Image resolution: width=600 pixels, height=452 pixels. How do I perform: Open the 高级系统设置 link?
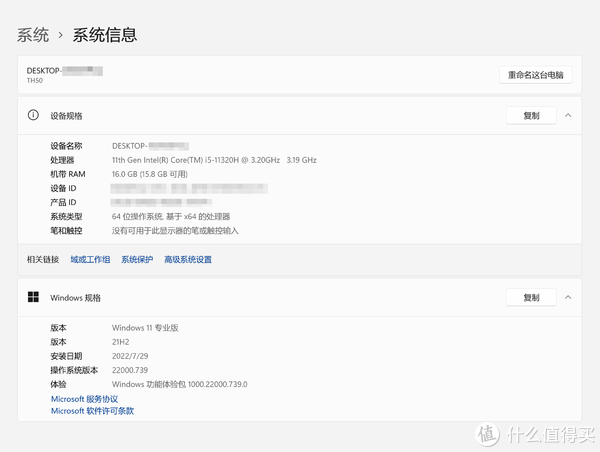click(x=188, y=259)
